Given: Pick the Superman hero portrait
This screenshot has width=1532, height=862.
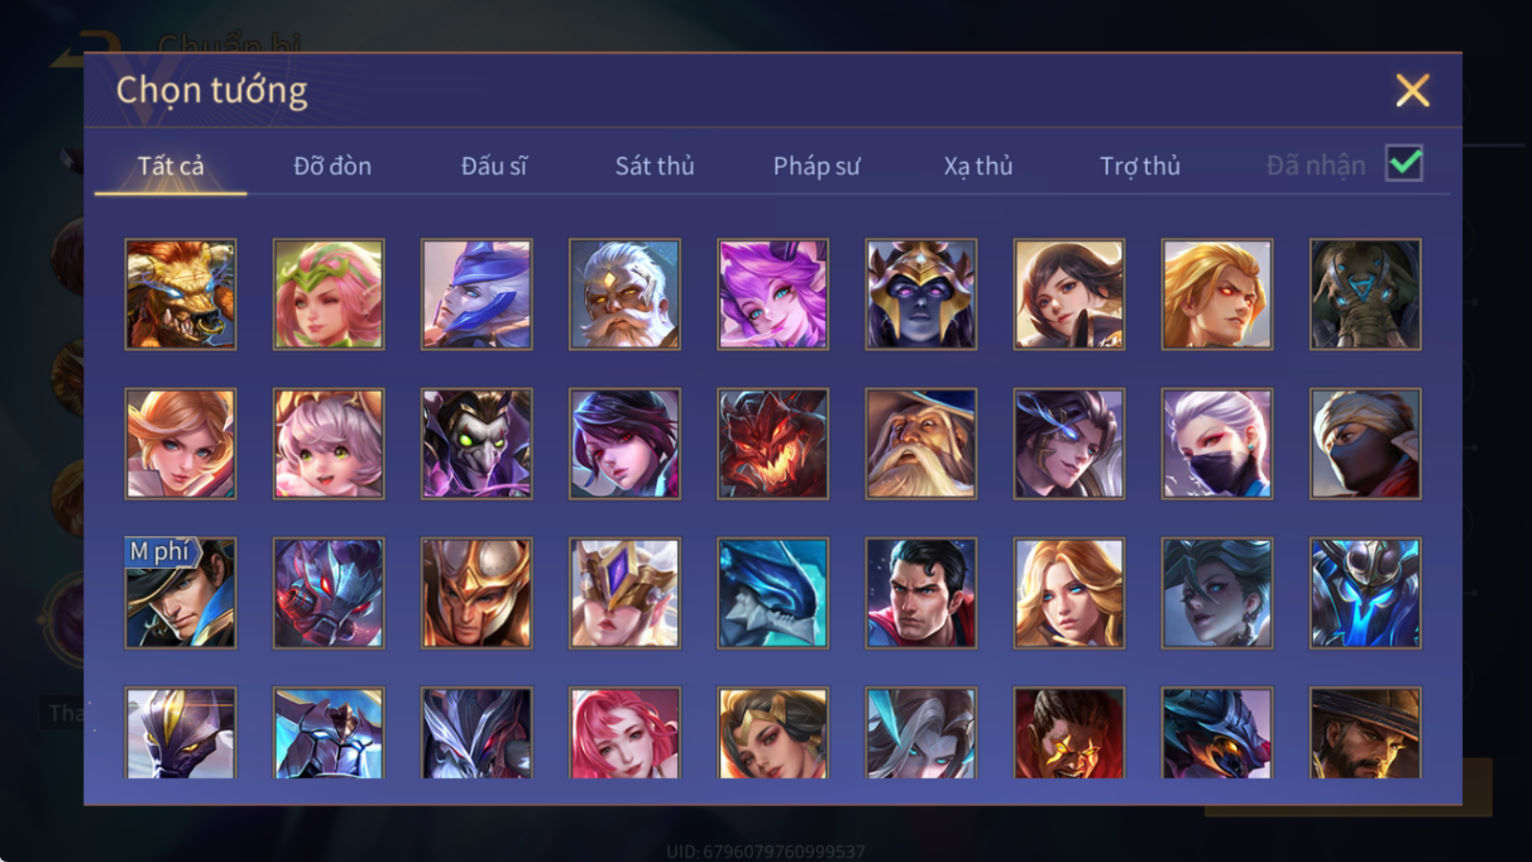Looking at the screenshot, I should pyautogui.click(x=921, y=593).
